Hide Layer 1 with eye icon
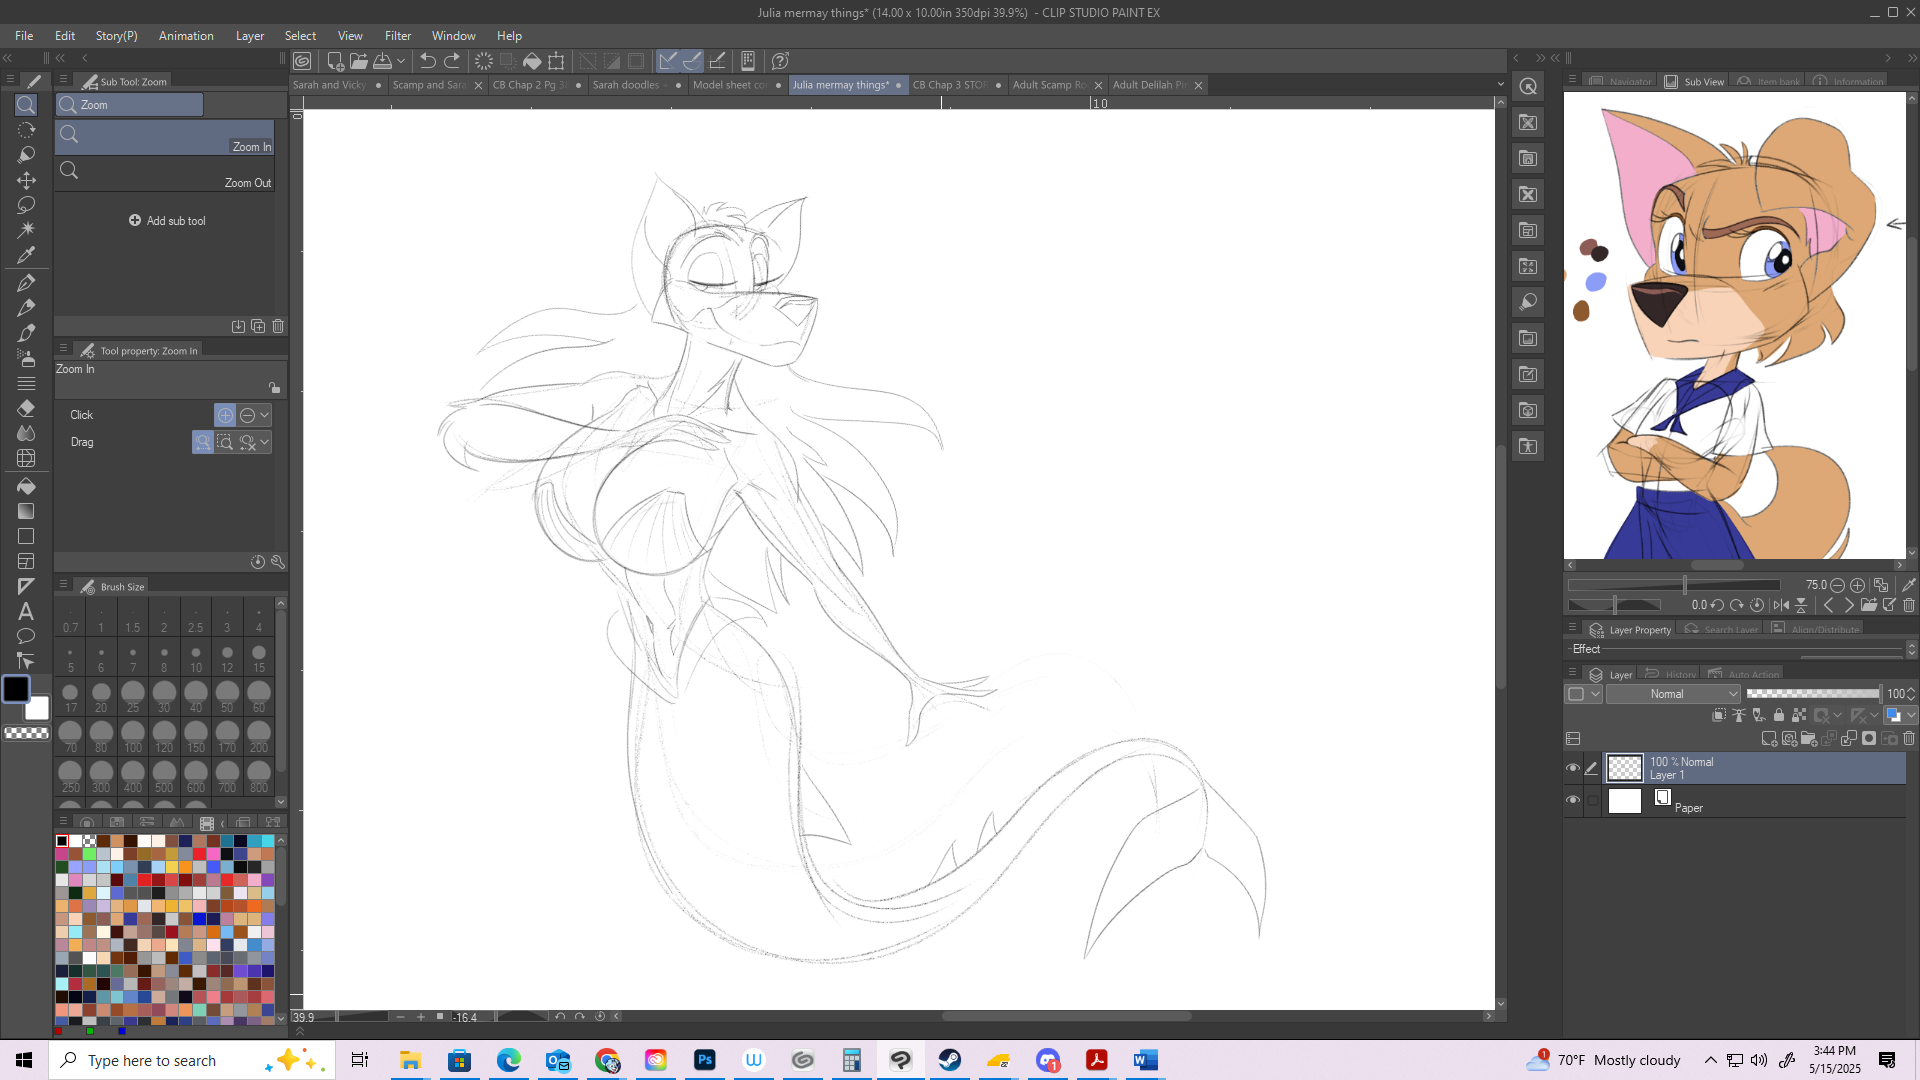 coord(1573,768)
